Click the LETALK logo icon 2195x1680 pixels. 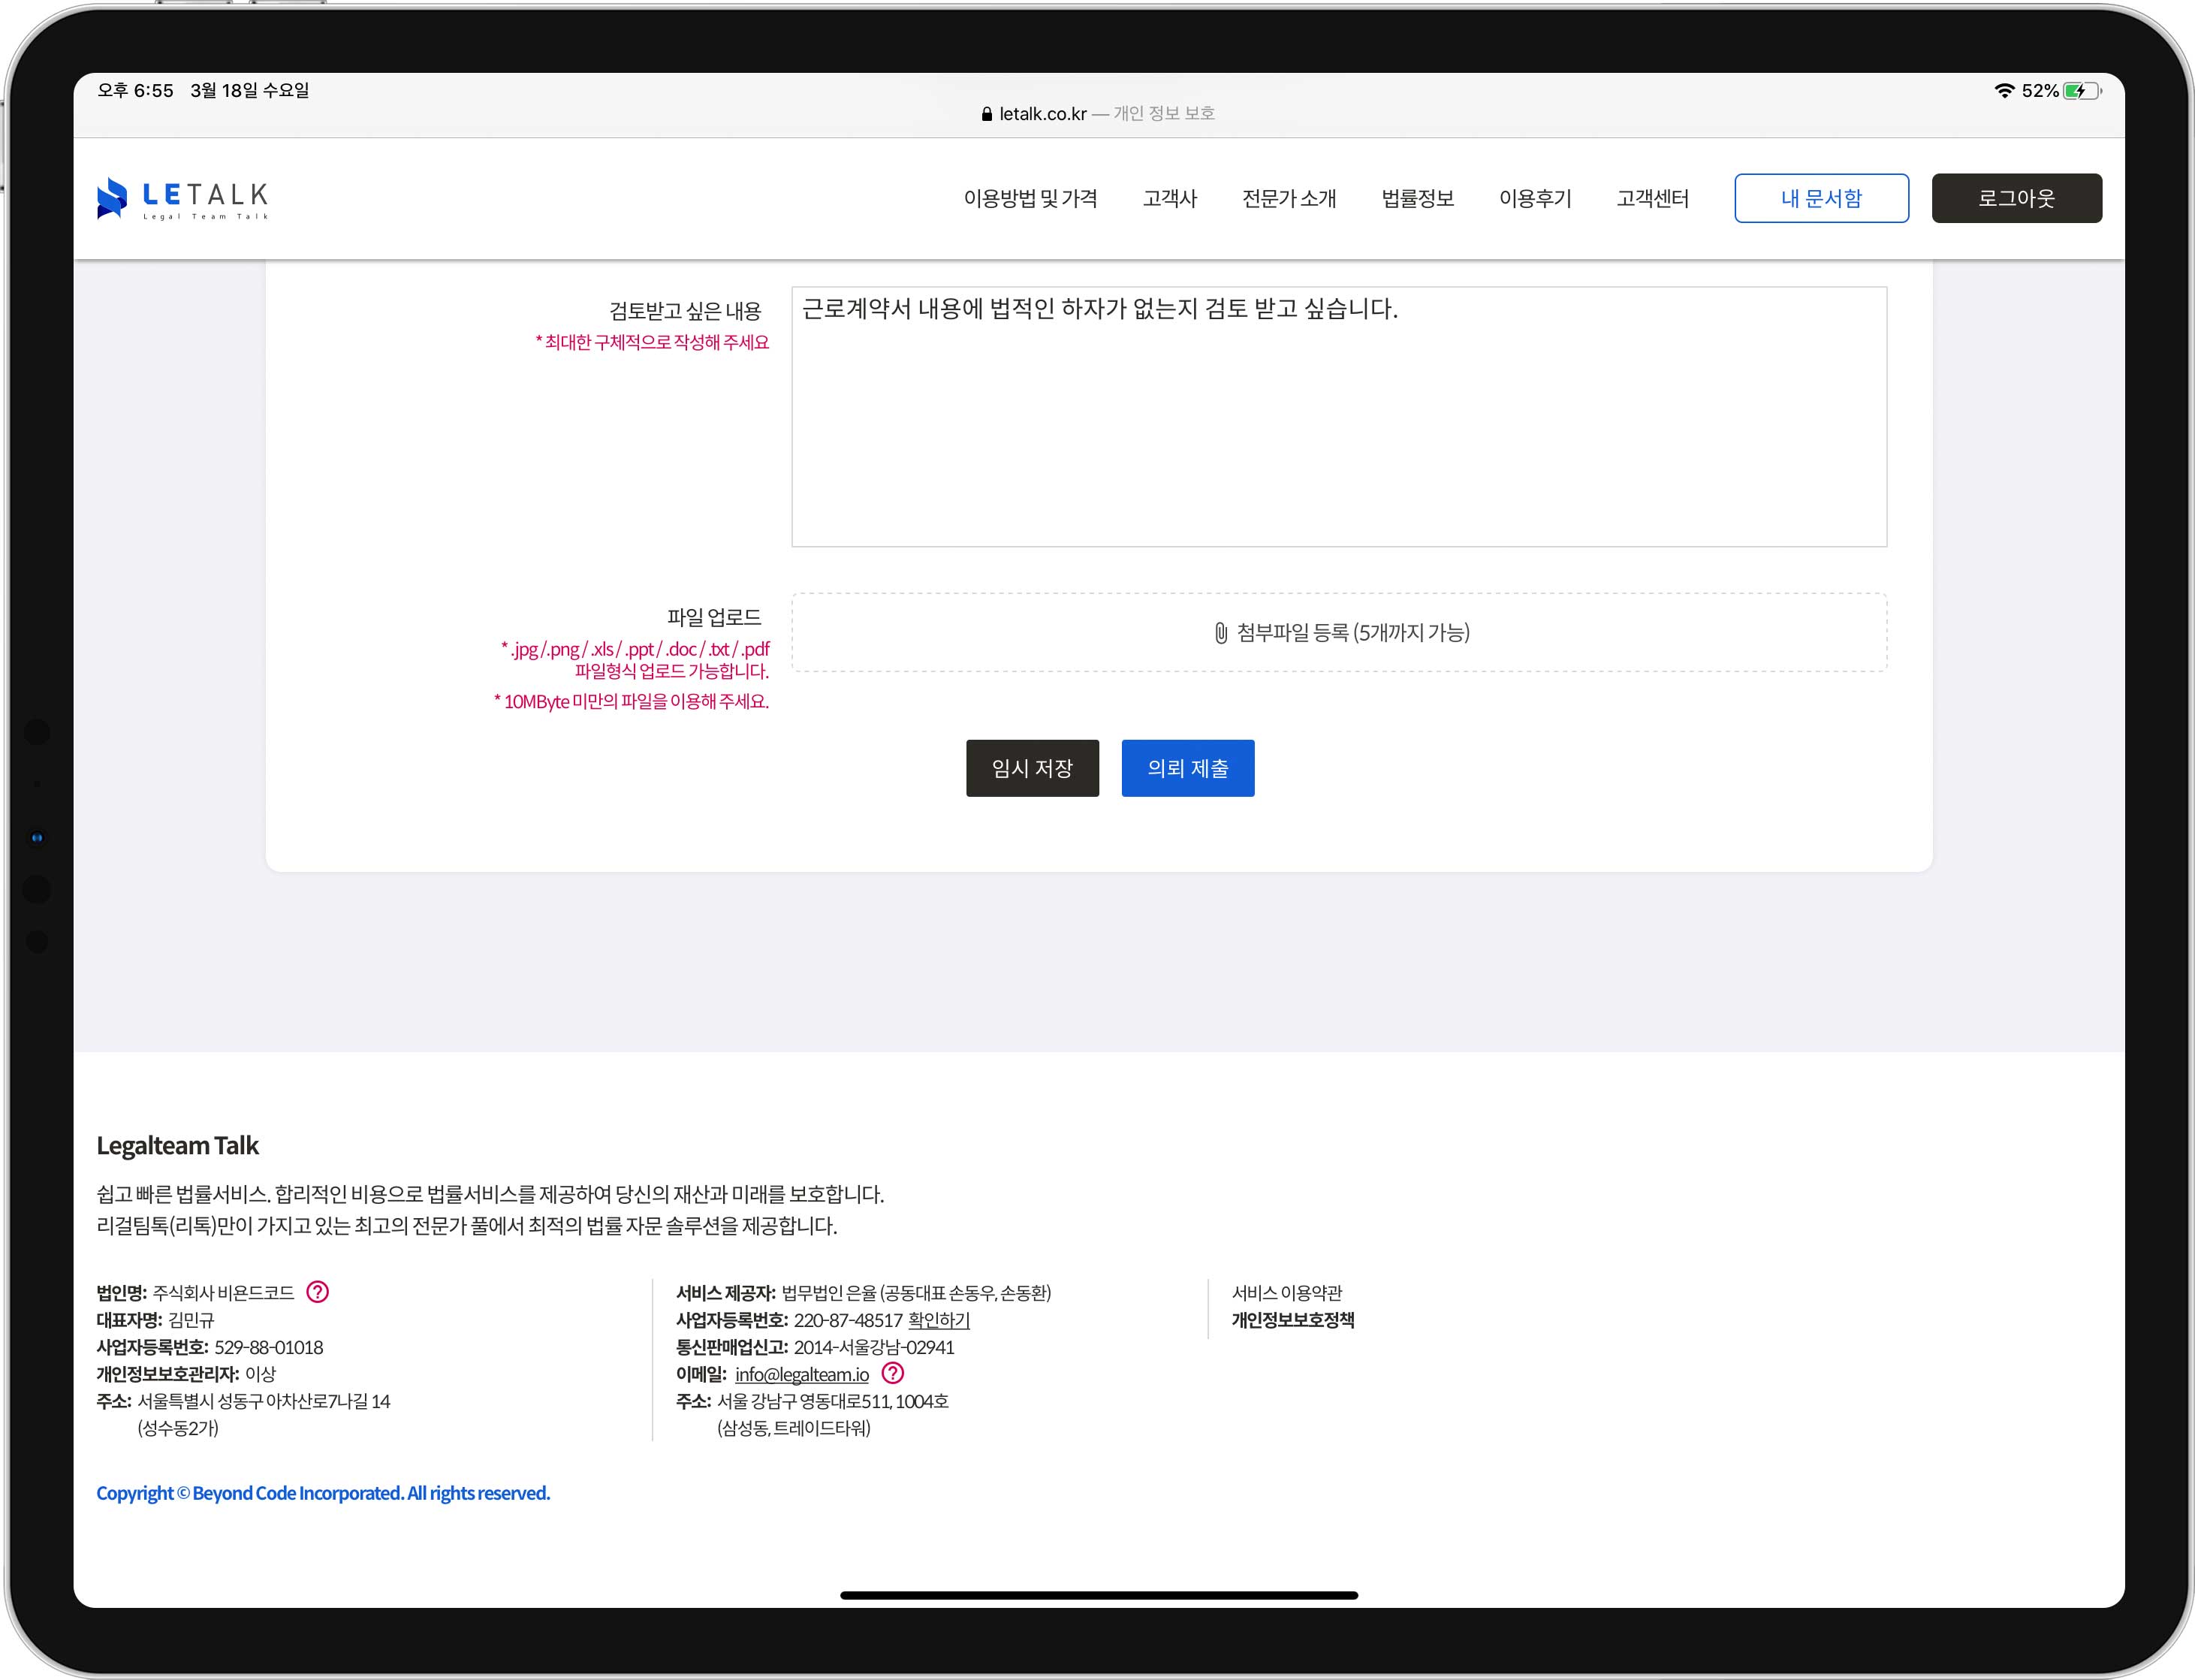tap(112, 198)
